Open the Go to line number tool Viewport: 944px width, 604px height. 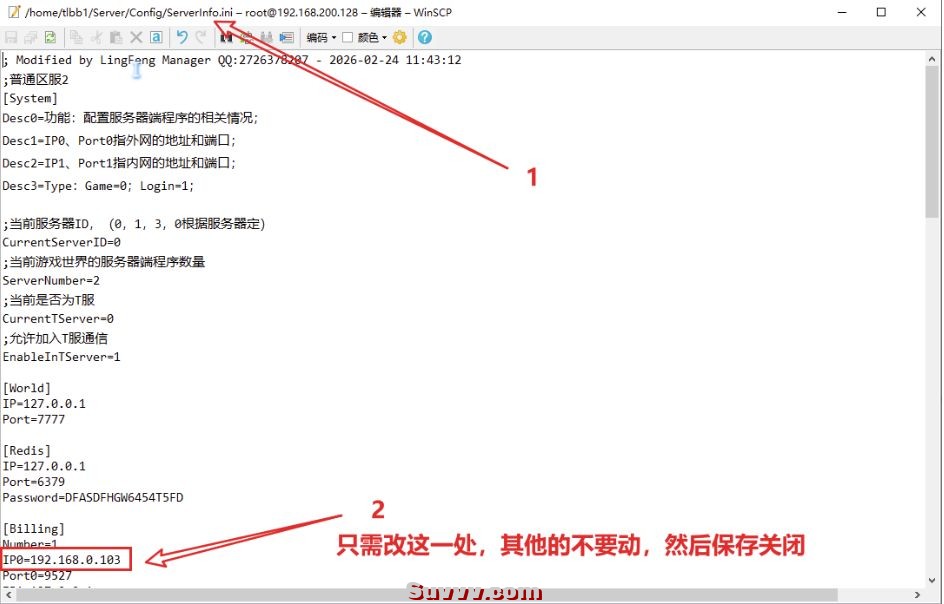pos(287,37)
